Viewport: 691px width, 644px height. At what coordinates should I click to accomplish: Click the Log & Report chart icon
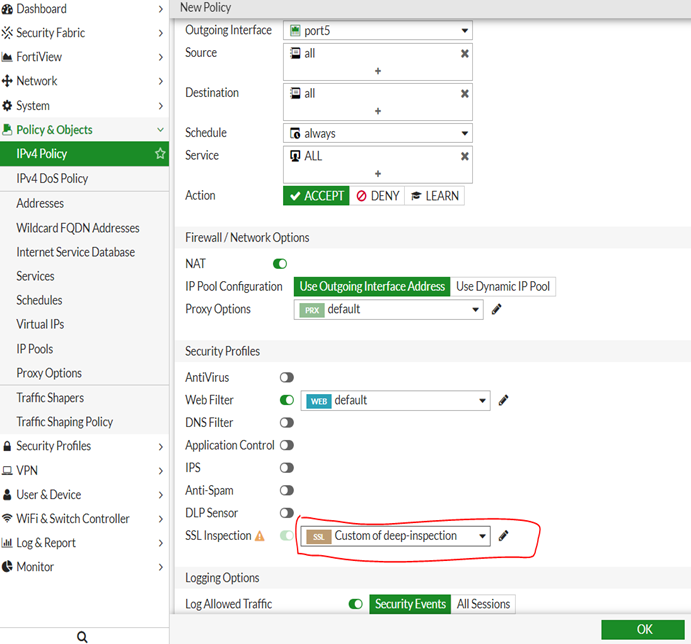coord(7,543)
